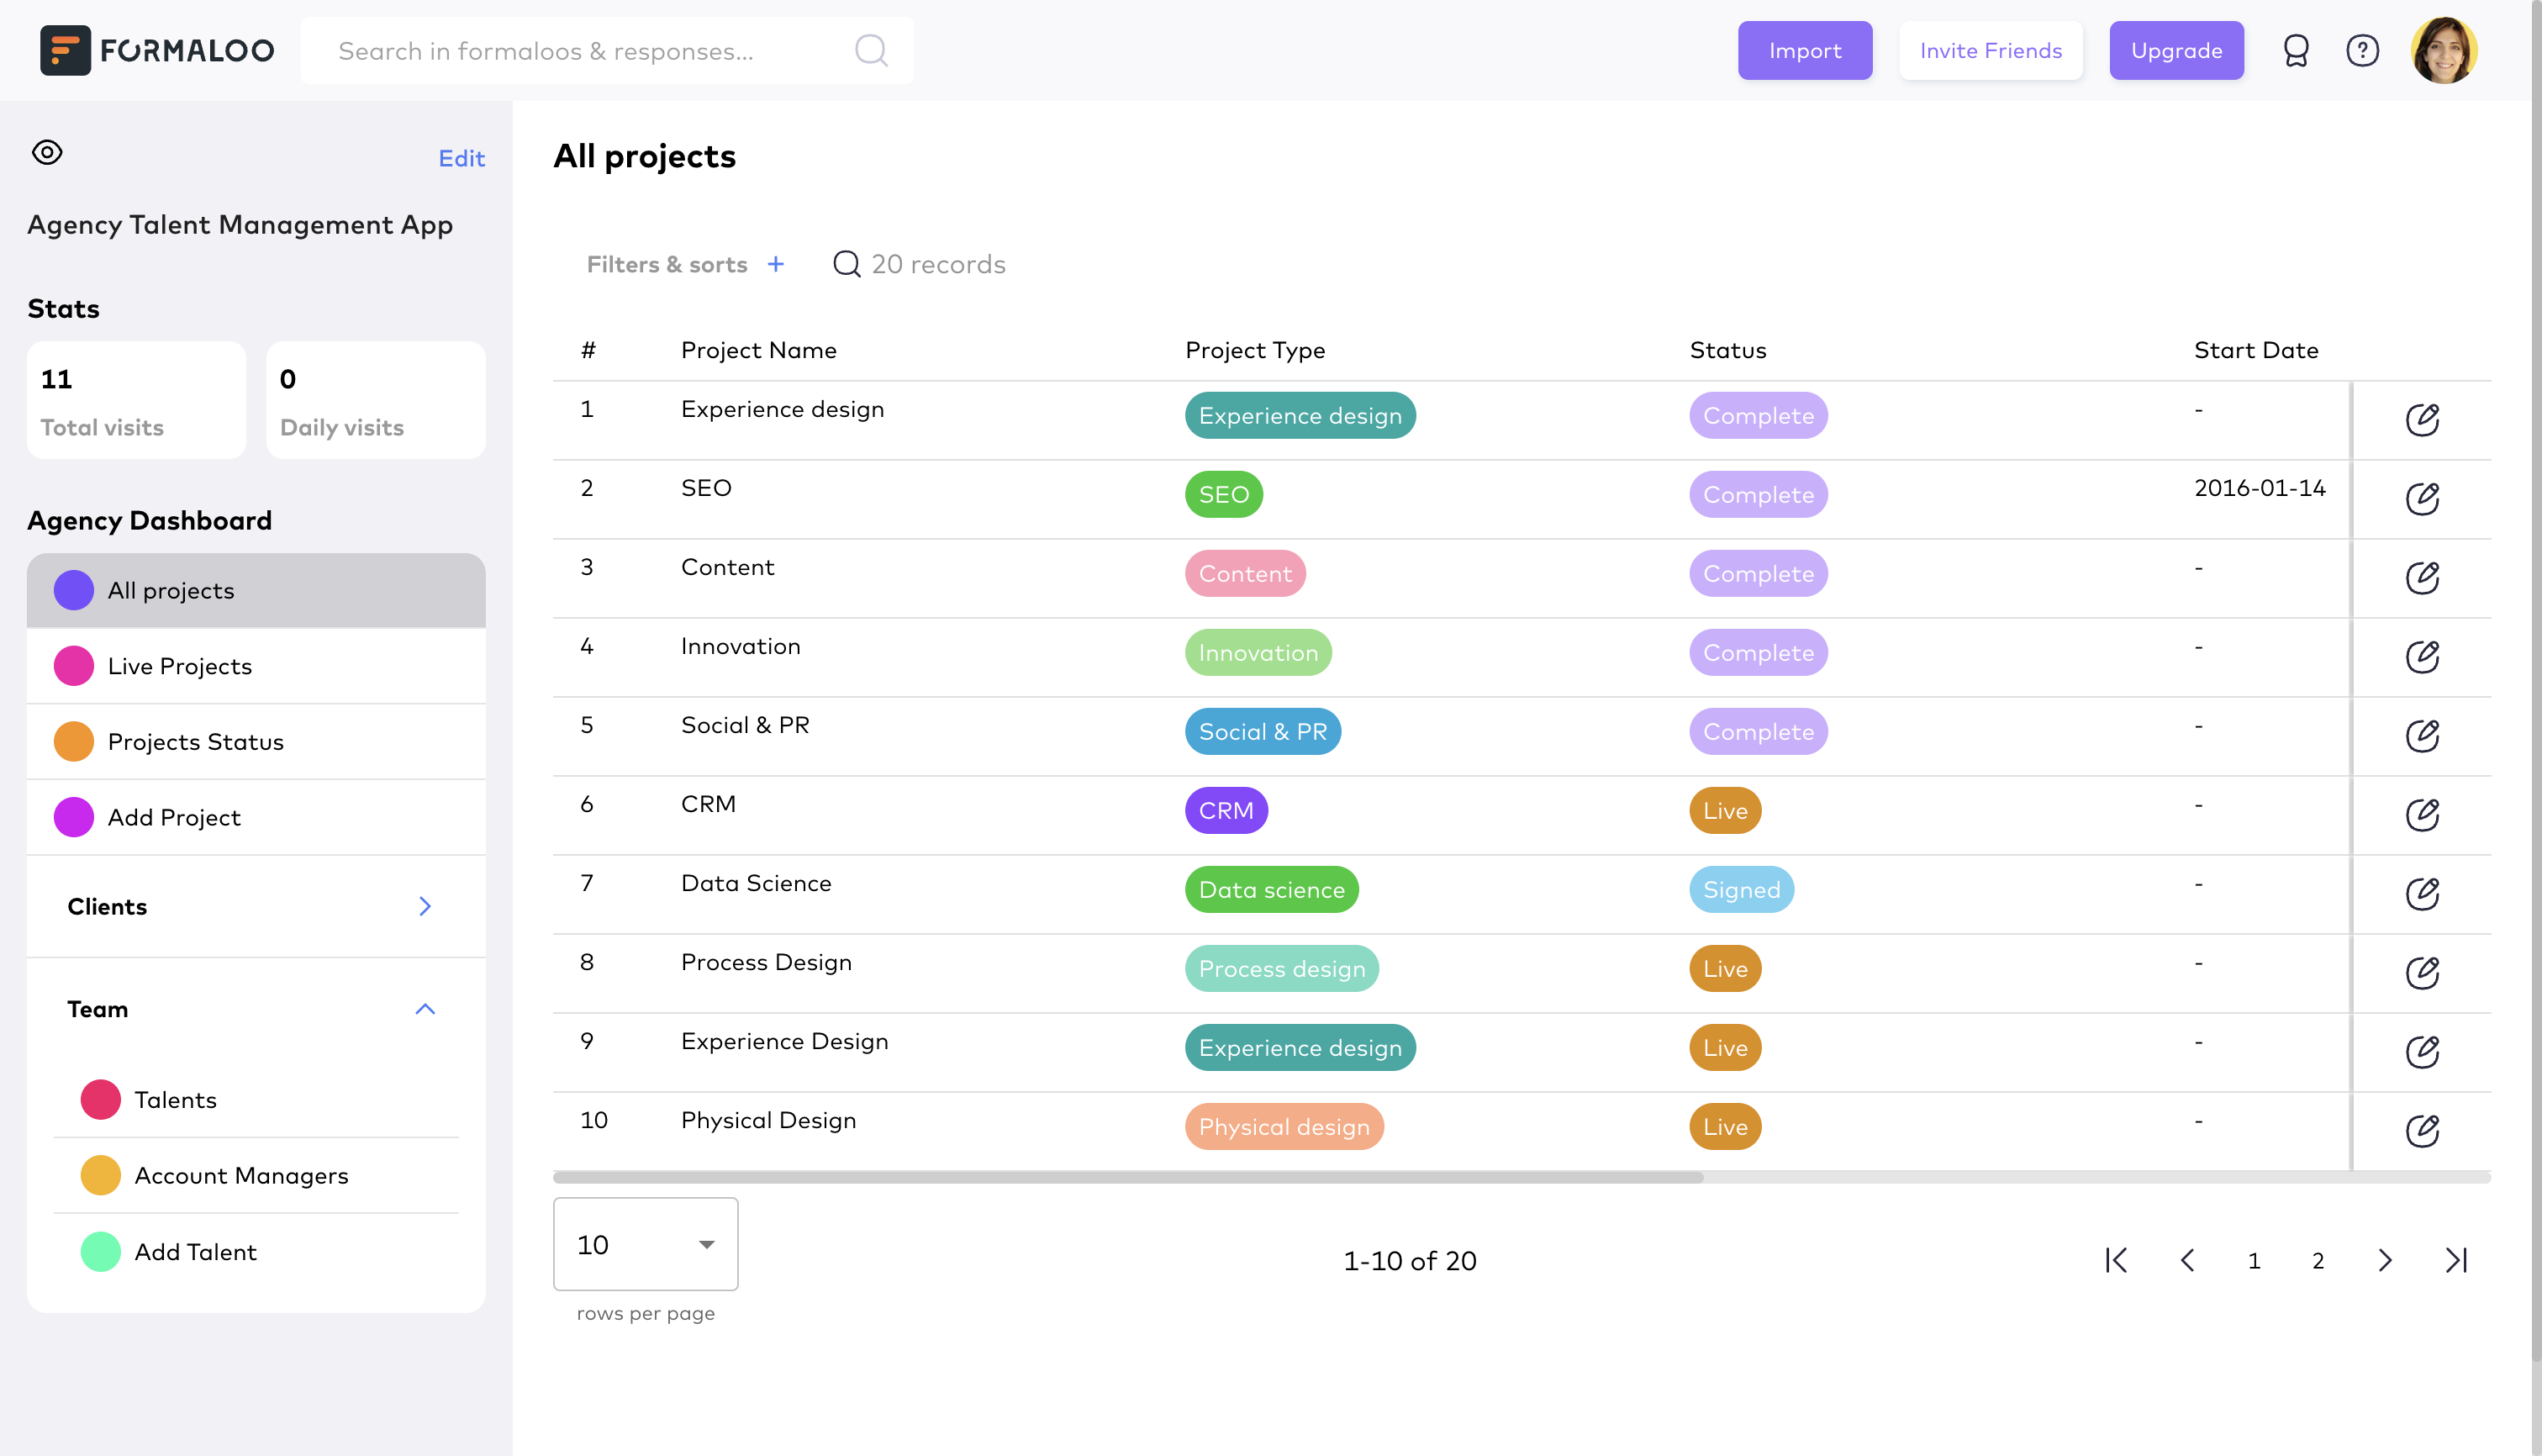Open the rewards badge icon in header
This screenshot has width=2542, height=1456.
pos(2296,50)
